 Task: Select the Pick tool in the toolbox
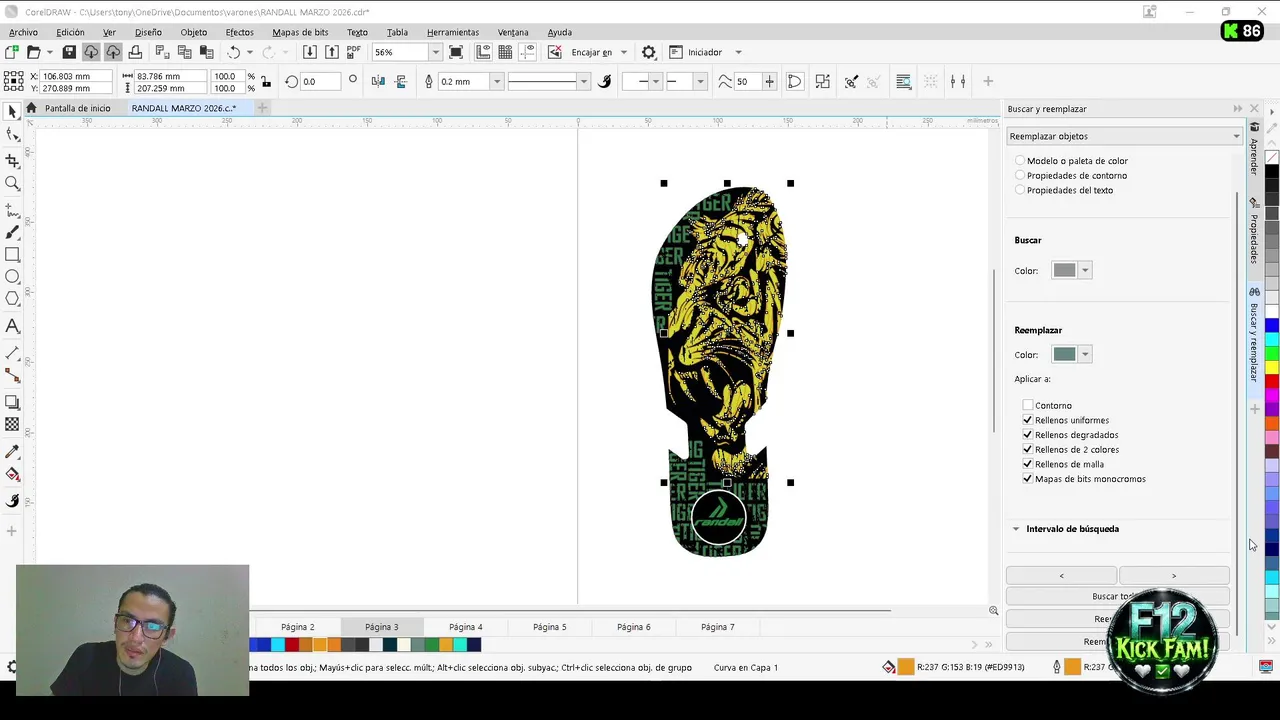tap(12, 112)
